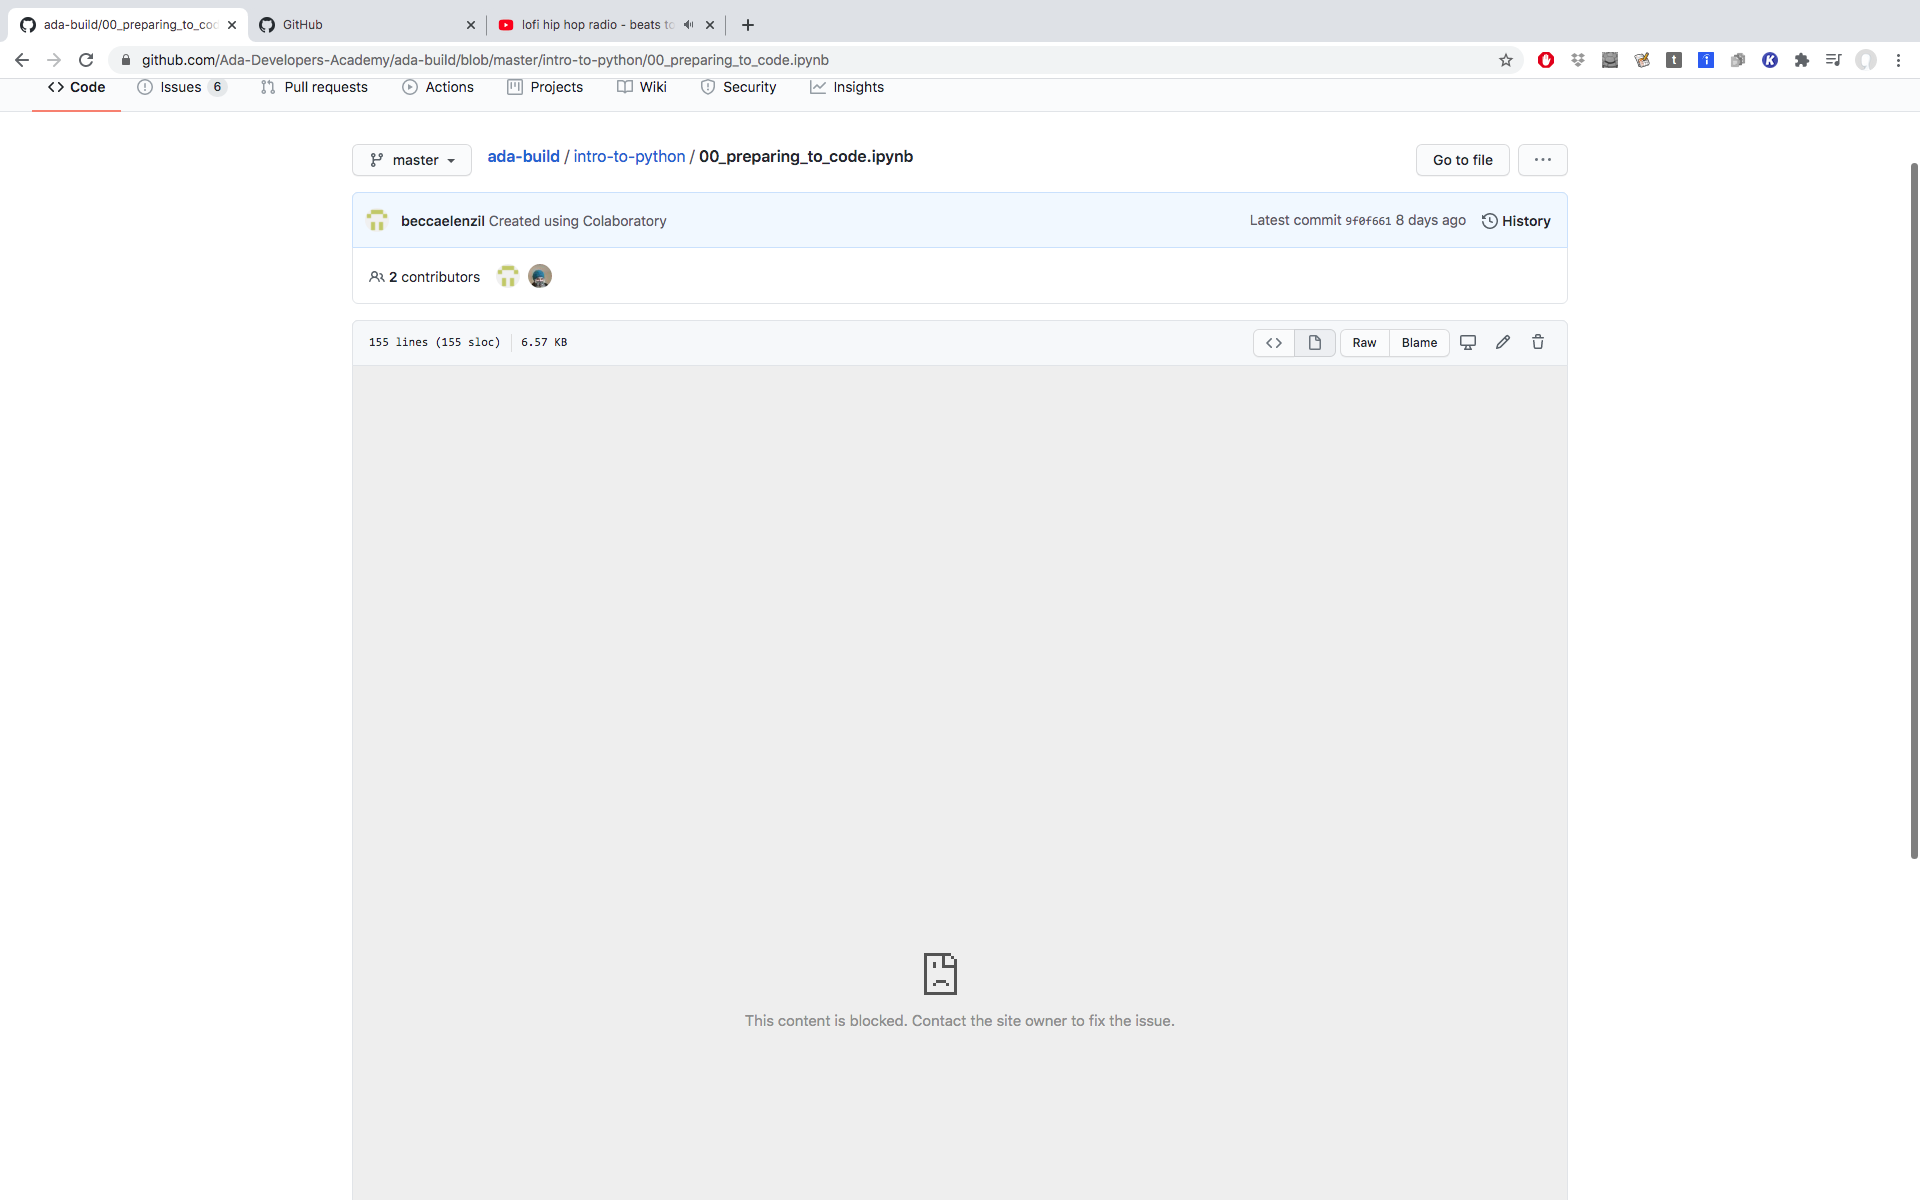1920x1200 pixels.
Task: Open the Dropbox browser extension
Action: pos(1578,60)
